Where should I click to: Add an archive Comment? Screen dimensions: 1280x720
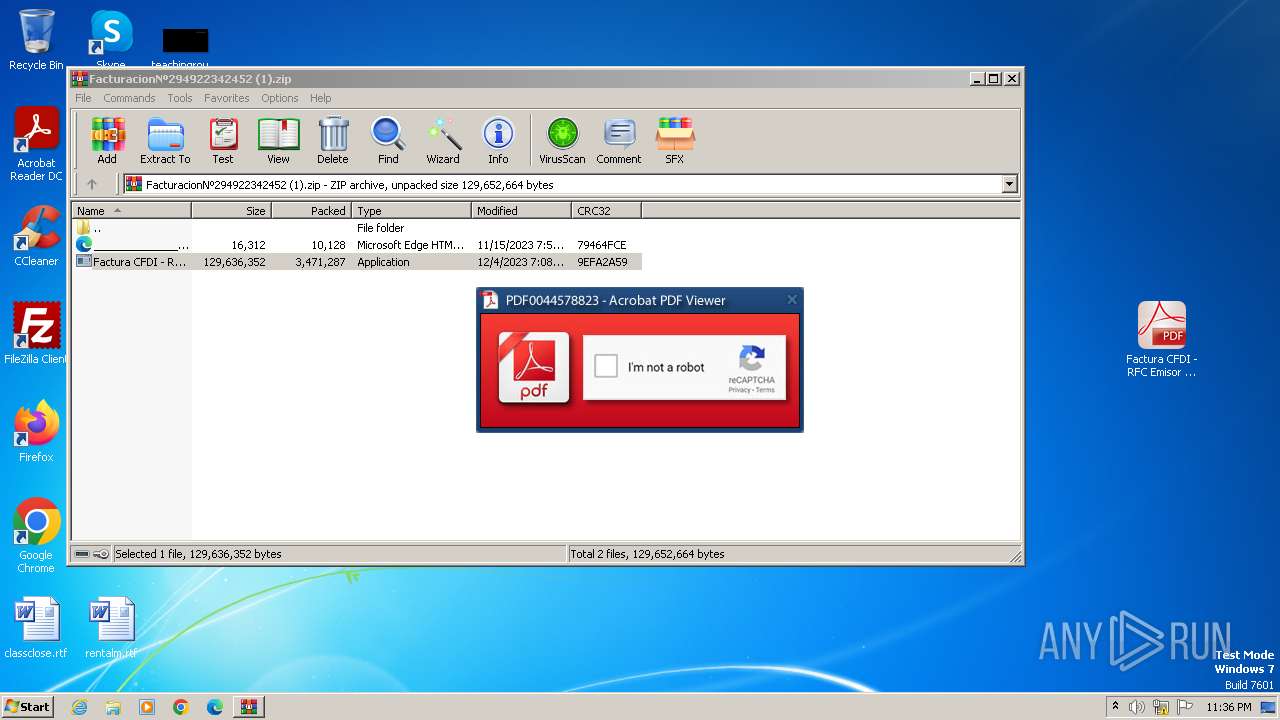(619, 141)
